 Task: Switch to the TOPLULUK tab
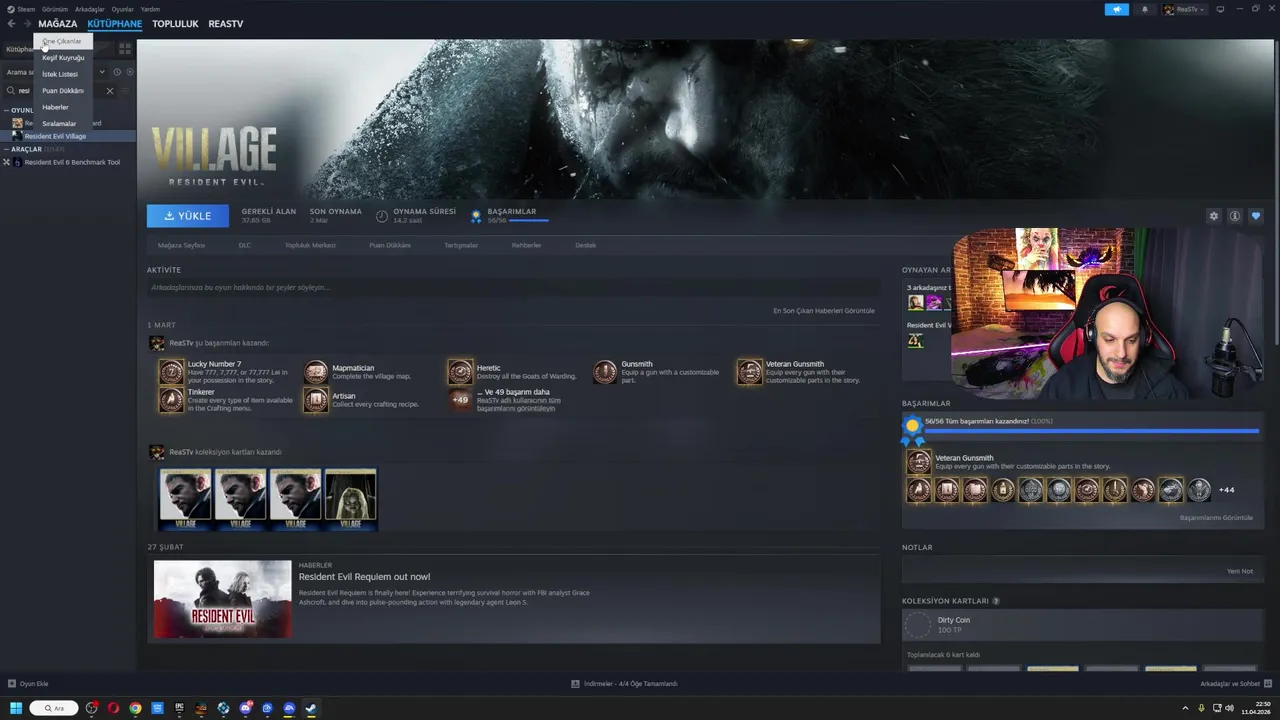[x=175, y=24]
